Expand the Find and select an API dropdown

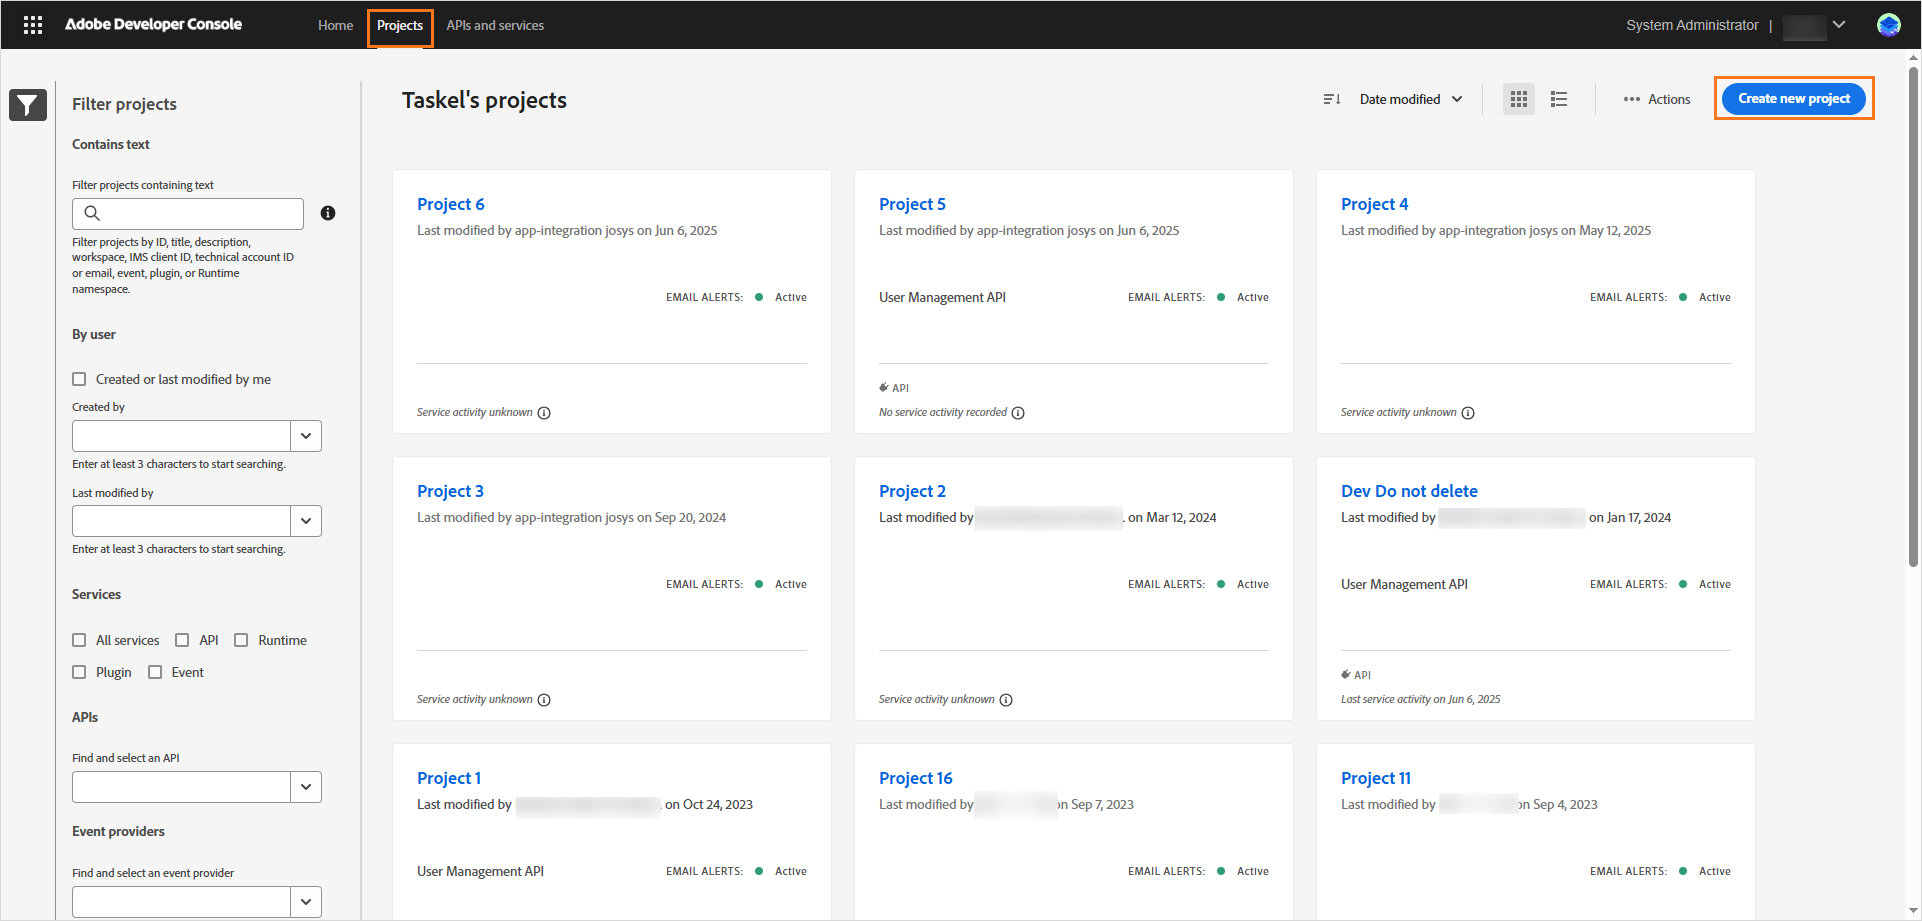pyautogui.click(x=306, y=787)
